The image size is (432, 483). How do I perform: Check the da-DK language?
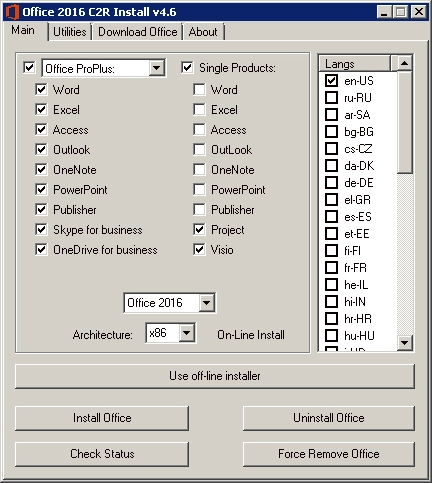click(331, 166)
